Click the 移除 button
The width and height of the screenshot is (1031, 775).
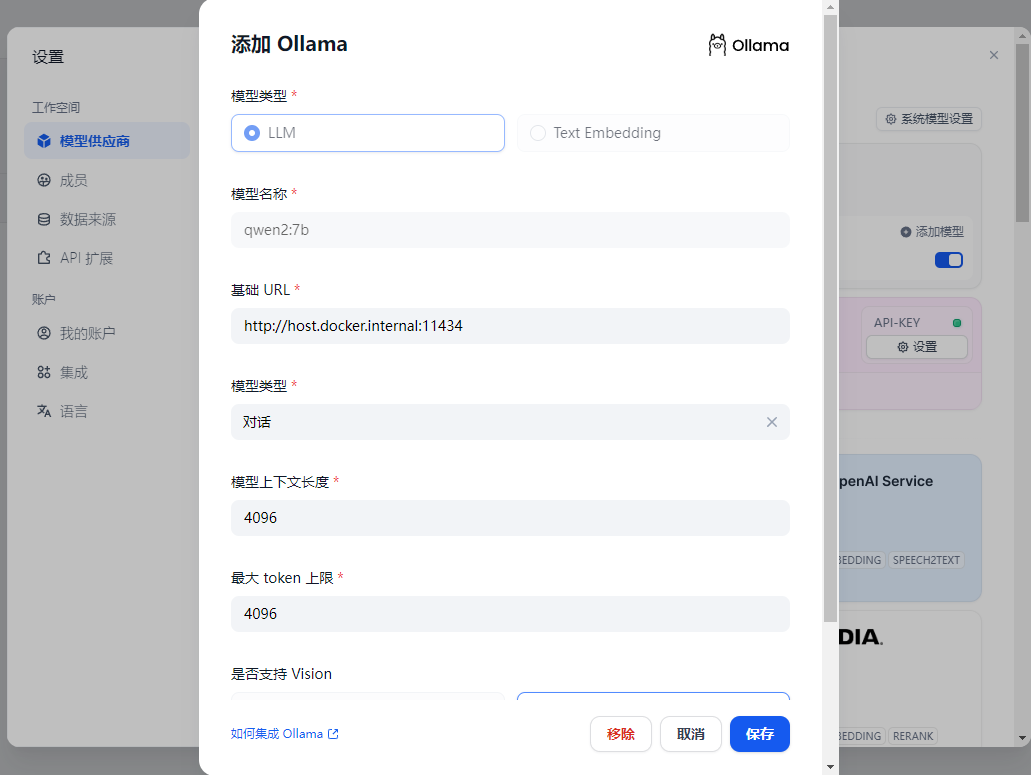[x=621, y=734]
